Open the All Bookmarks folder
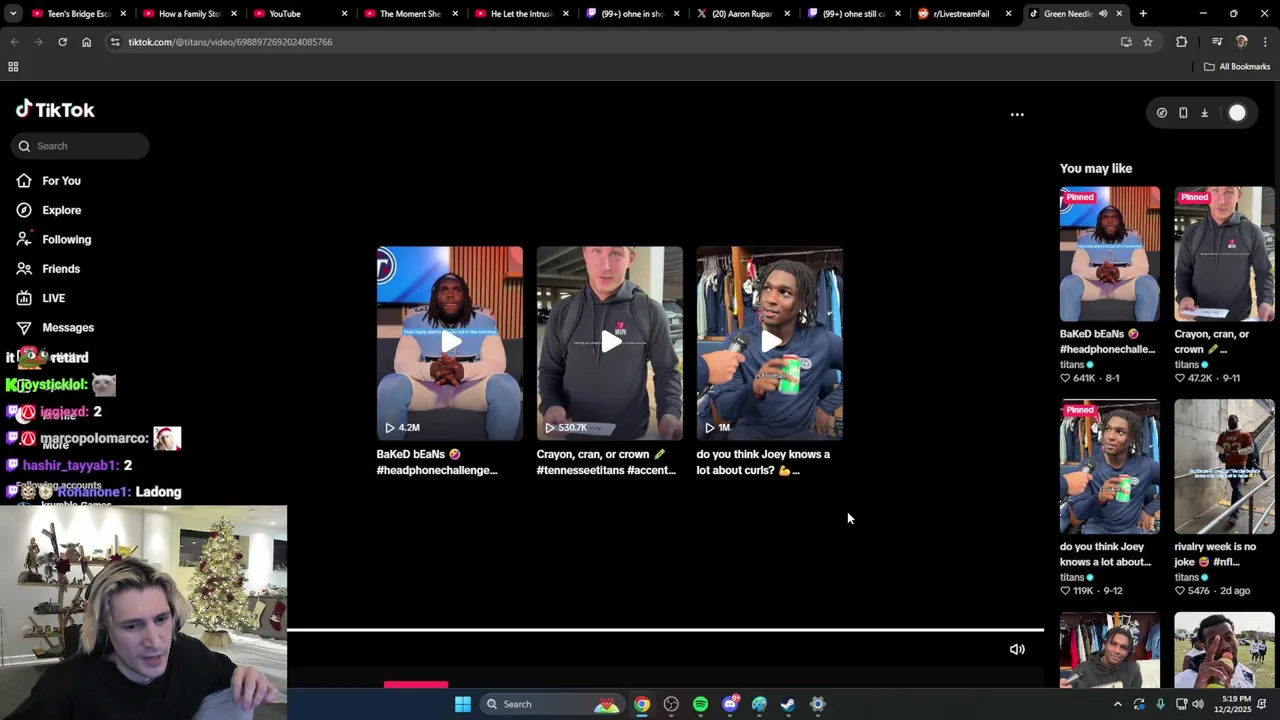Screen dimensions: 1280x720 click(x=1237, y=67)
